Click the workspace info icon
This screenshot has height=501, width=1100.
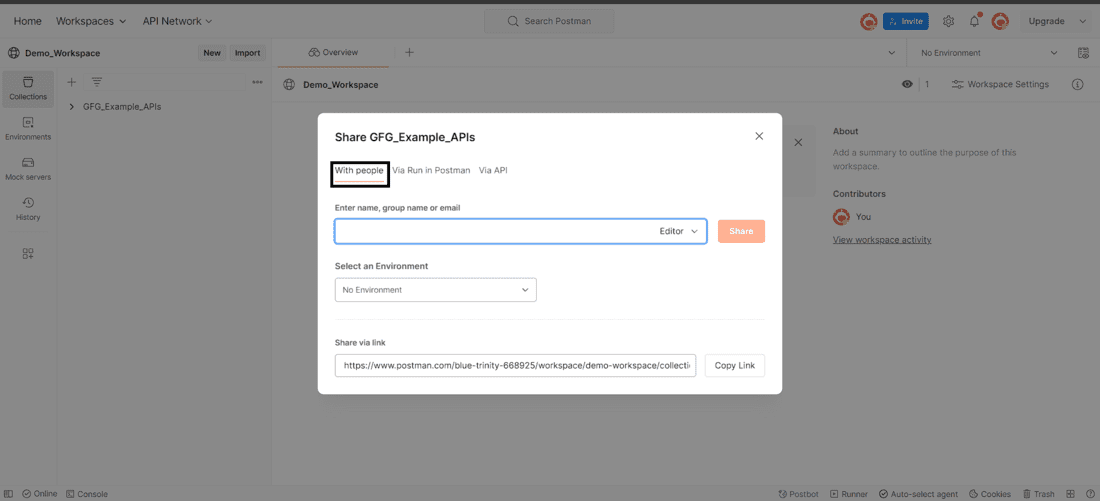[1077, 85]
